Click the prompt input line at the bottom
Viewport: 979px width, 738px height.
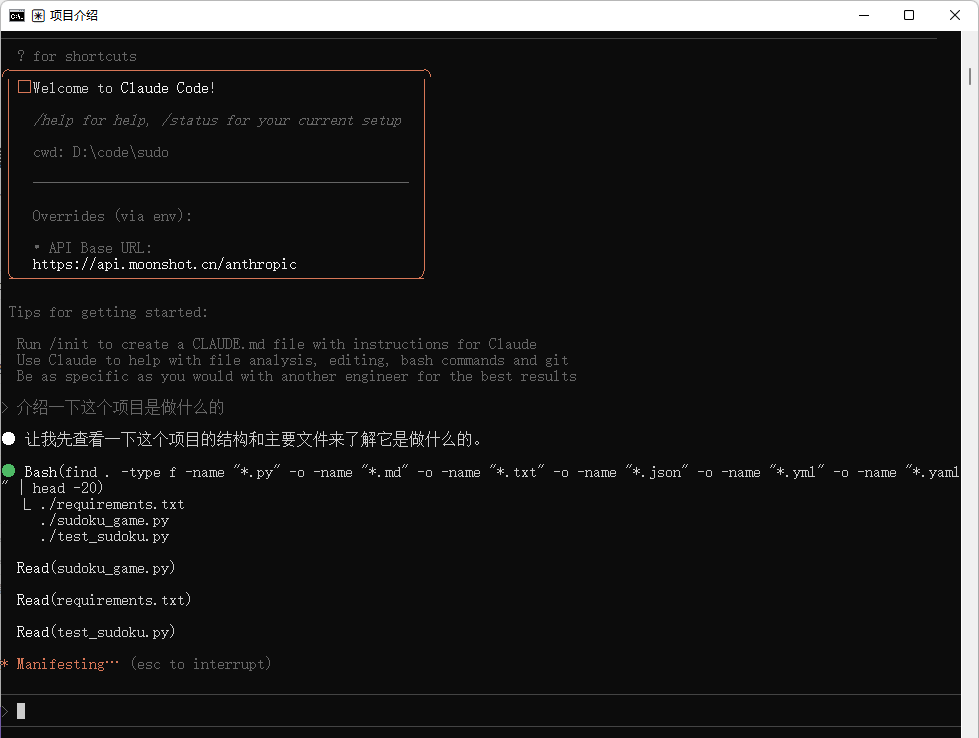point(480,711)
